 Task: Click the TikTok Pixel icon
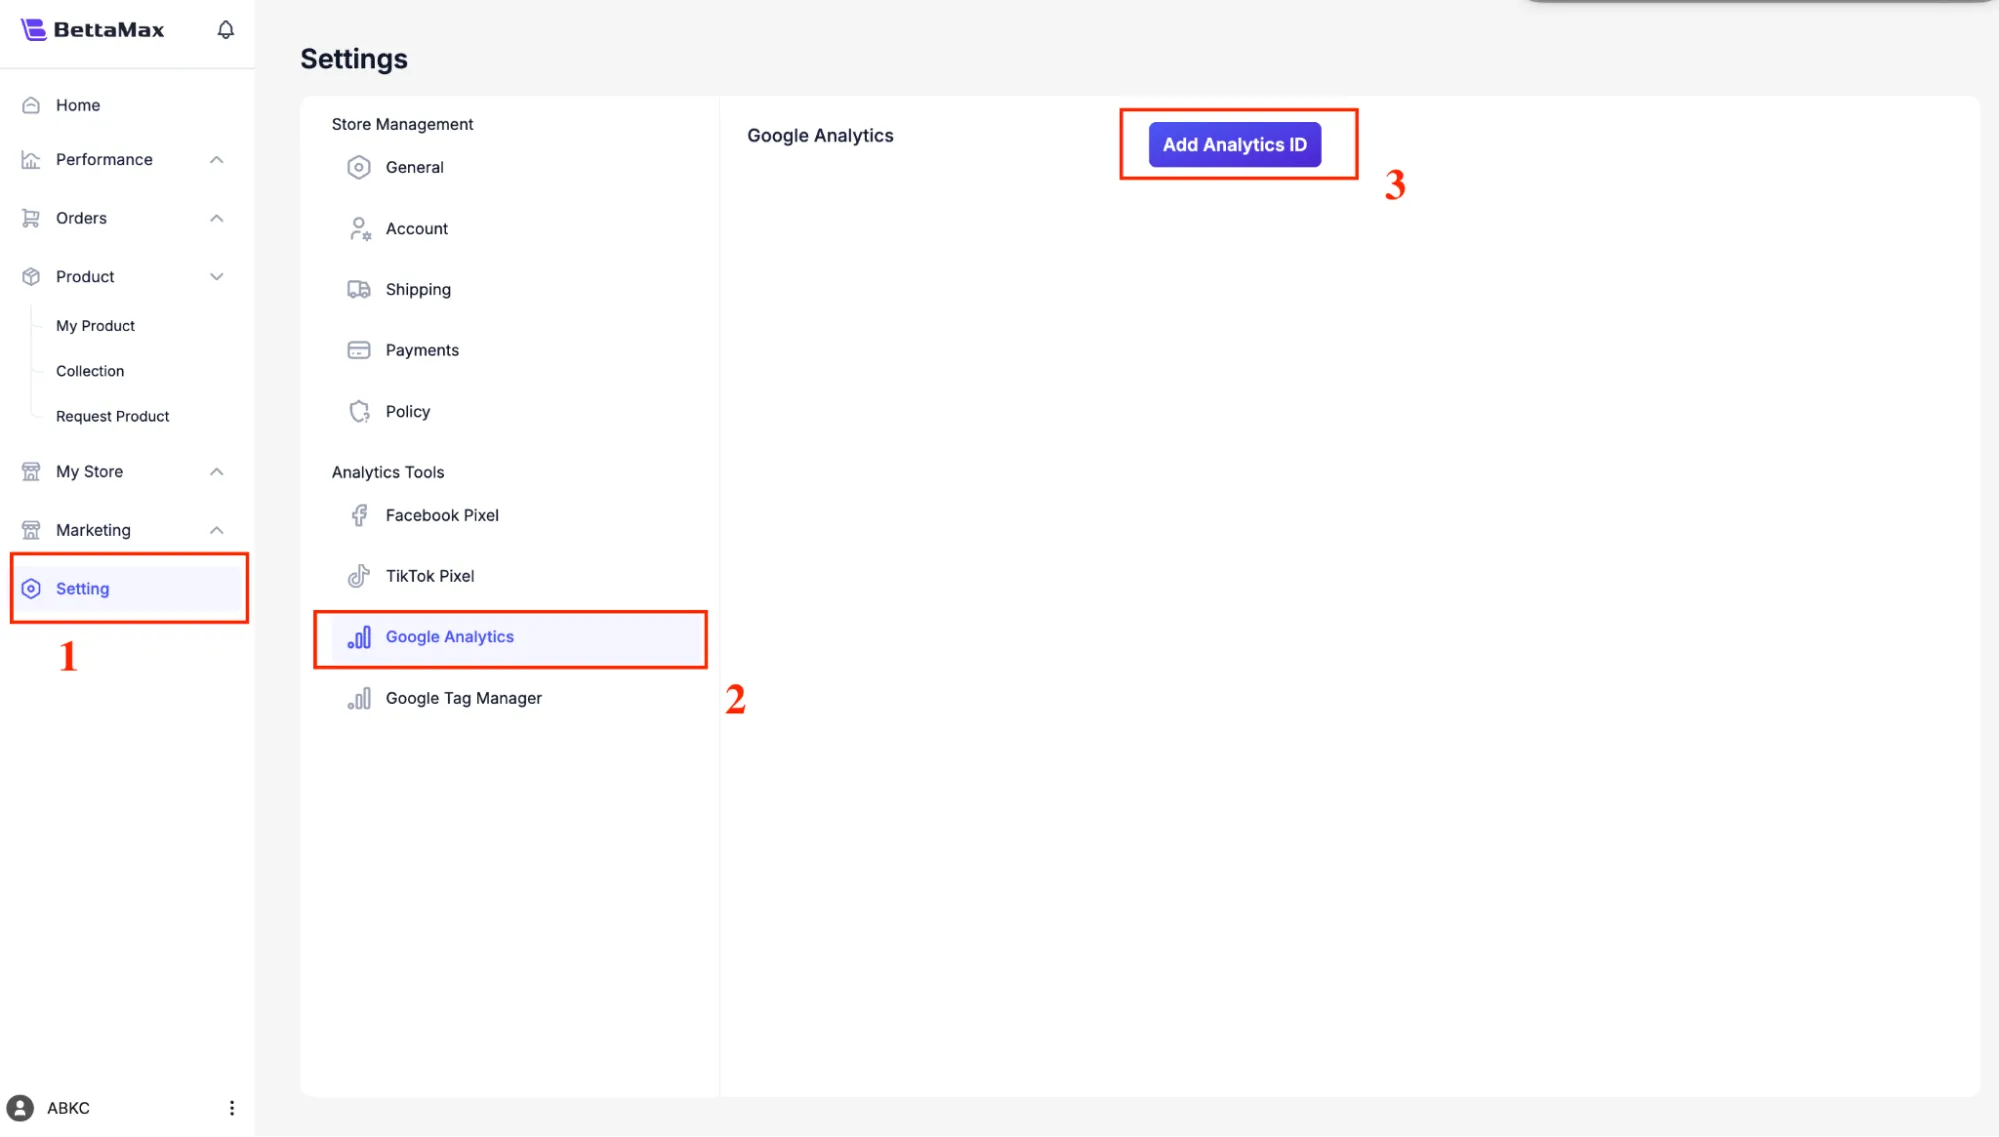coord(358,577)
